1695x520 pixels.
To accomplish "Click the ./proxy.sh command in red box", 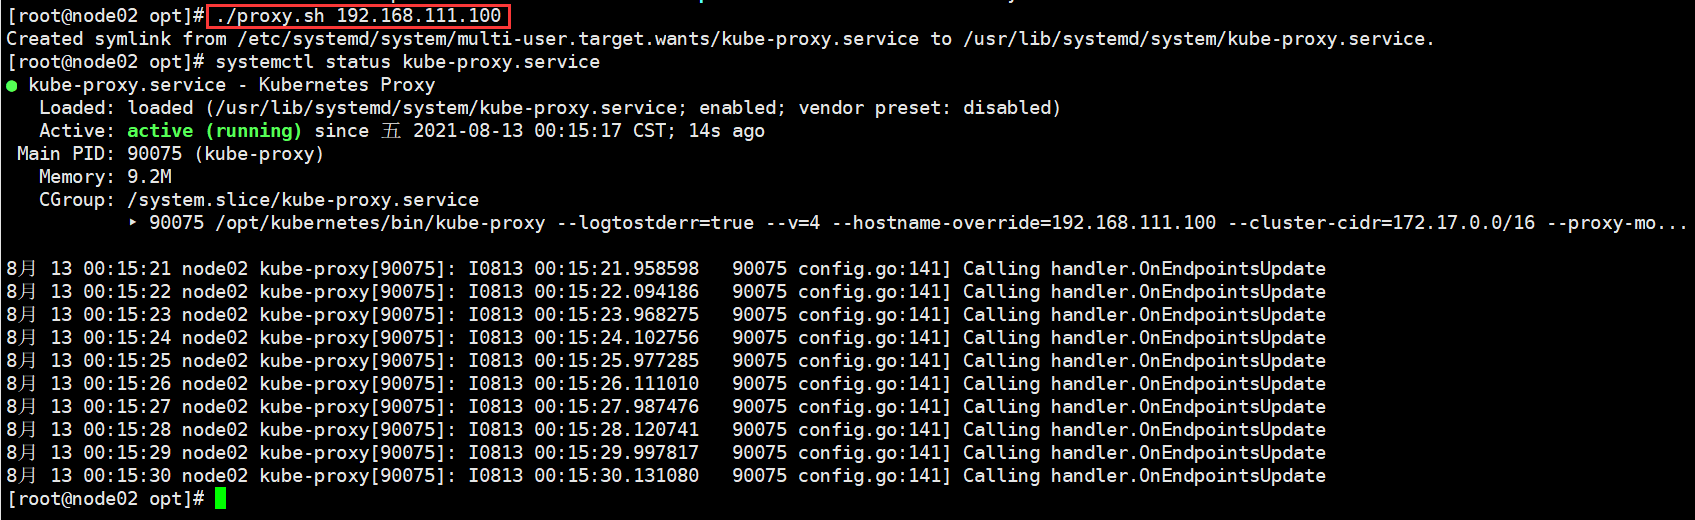I will [270, 15].
